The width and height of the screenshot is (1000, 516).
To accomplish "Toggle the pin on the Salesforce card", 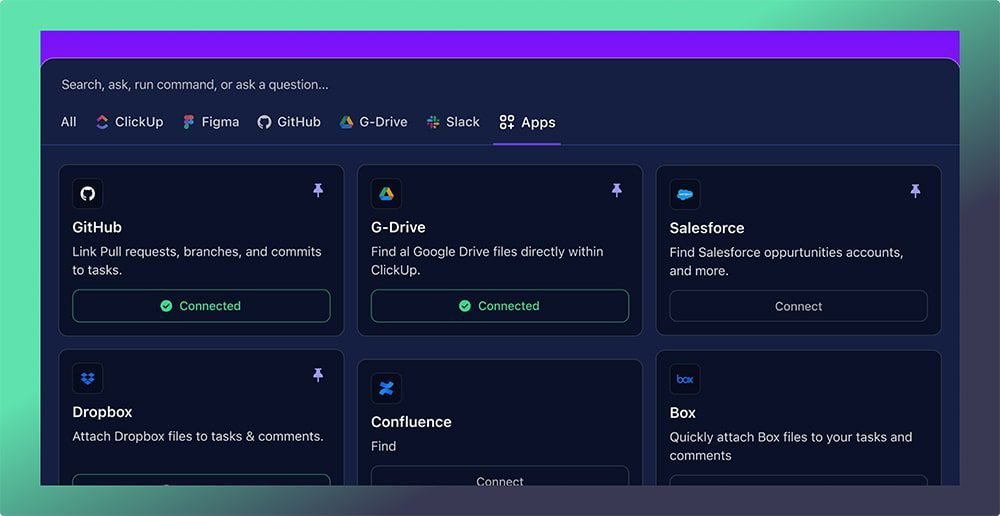I will [x=916, y=191].
